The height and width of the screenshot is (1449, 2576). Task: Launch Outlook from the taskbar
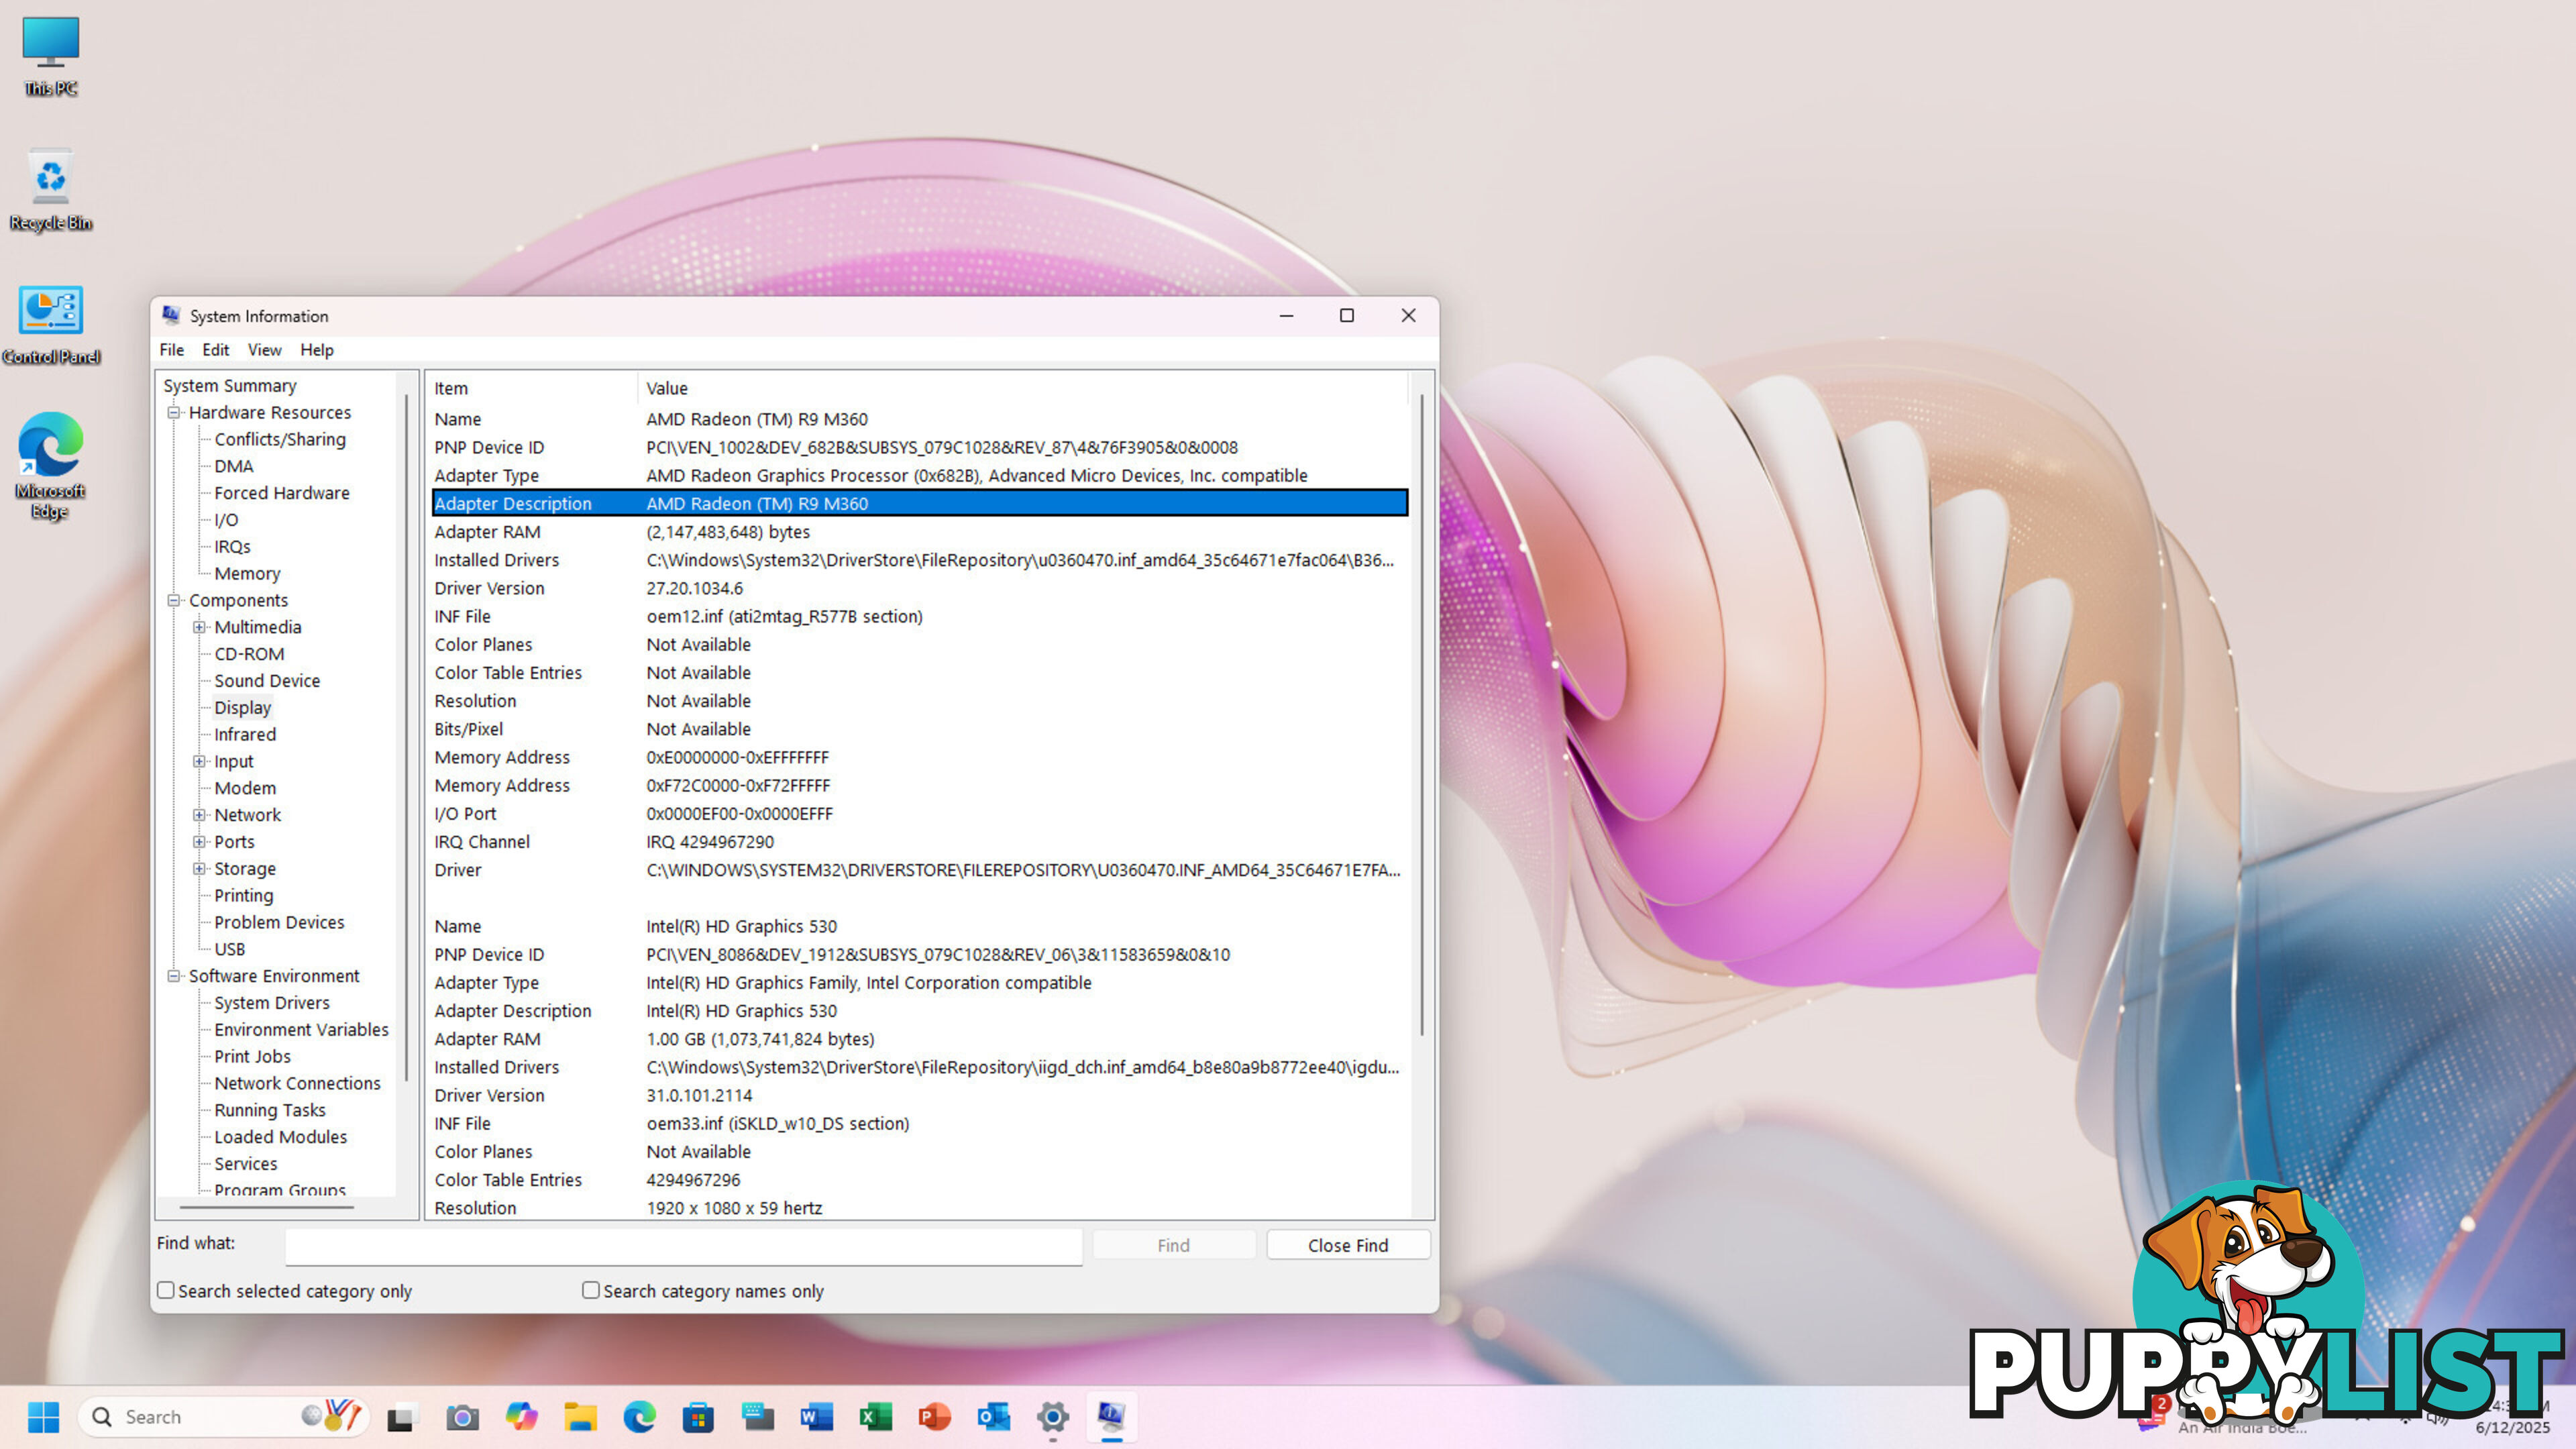(x=993, y=1417)
